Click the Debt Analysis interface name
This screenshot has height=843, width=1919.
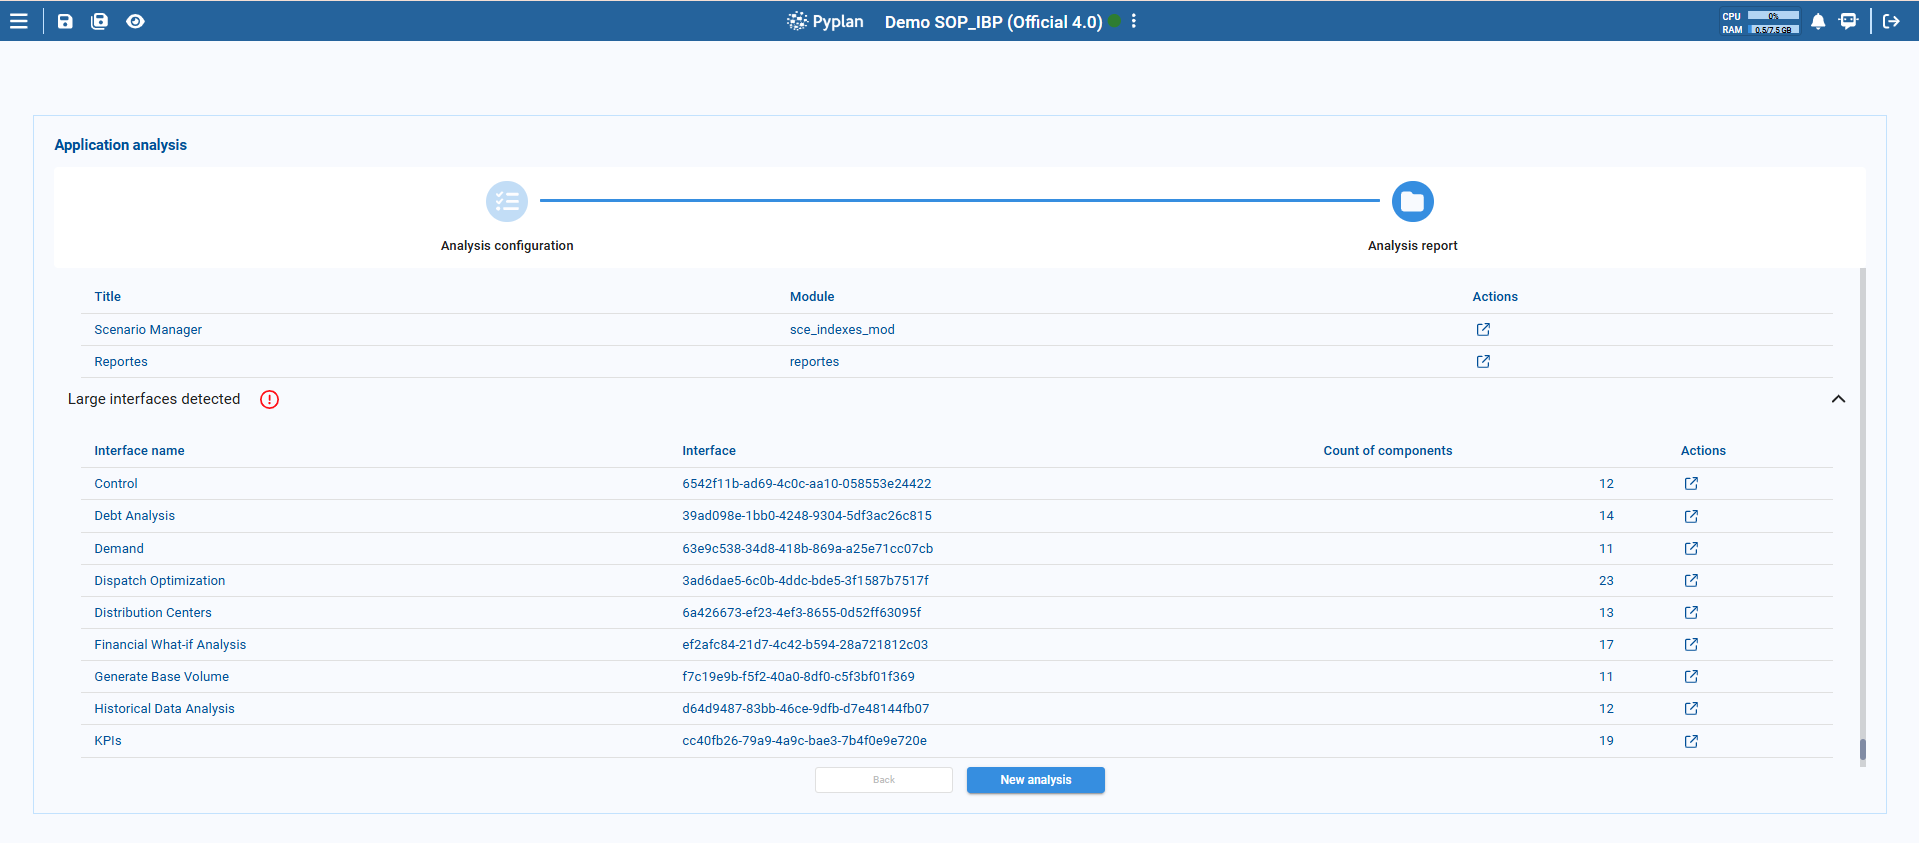pyautogui.click(x=135, y=516)
